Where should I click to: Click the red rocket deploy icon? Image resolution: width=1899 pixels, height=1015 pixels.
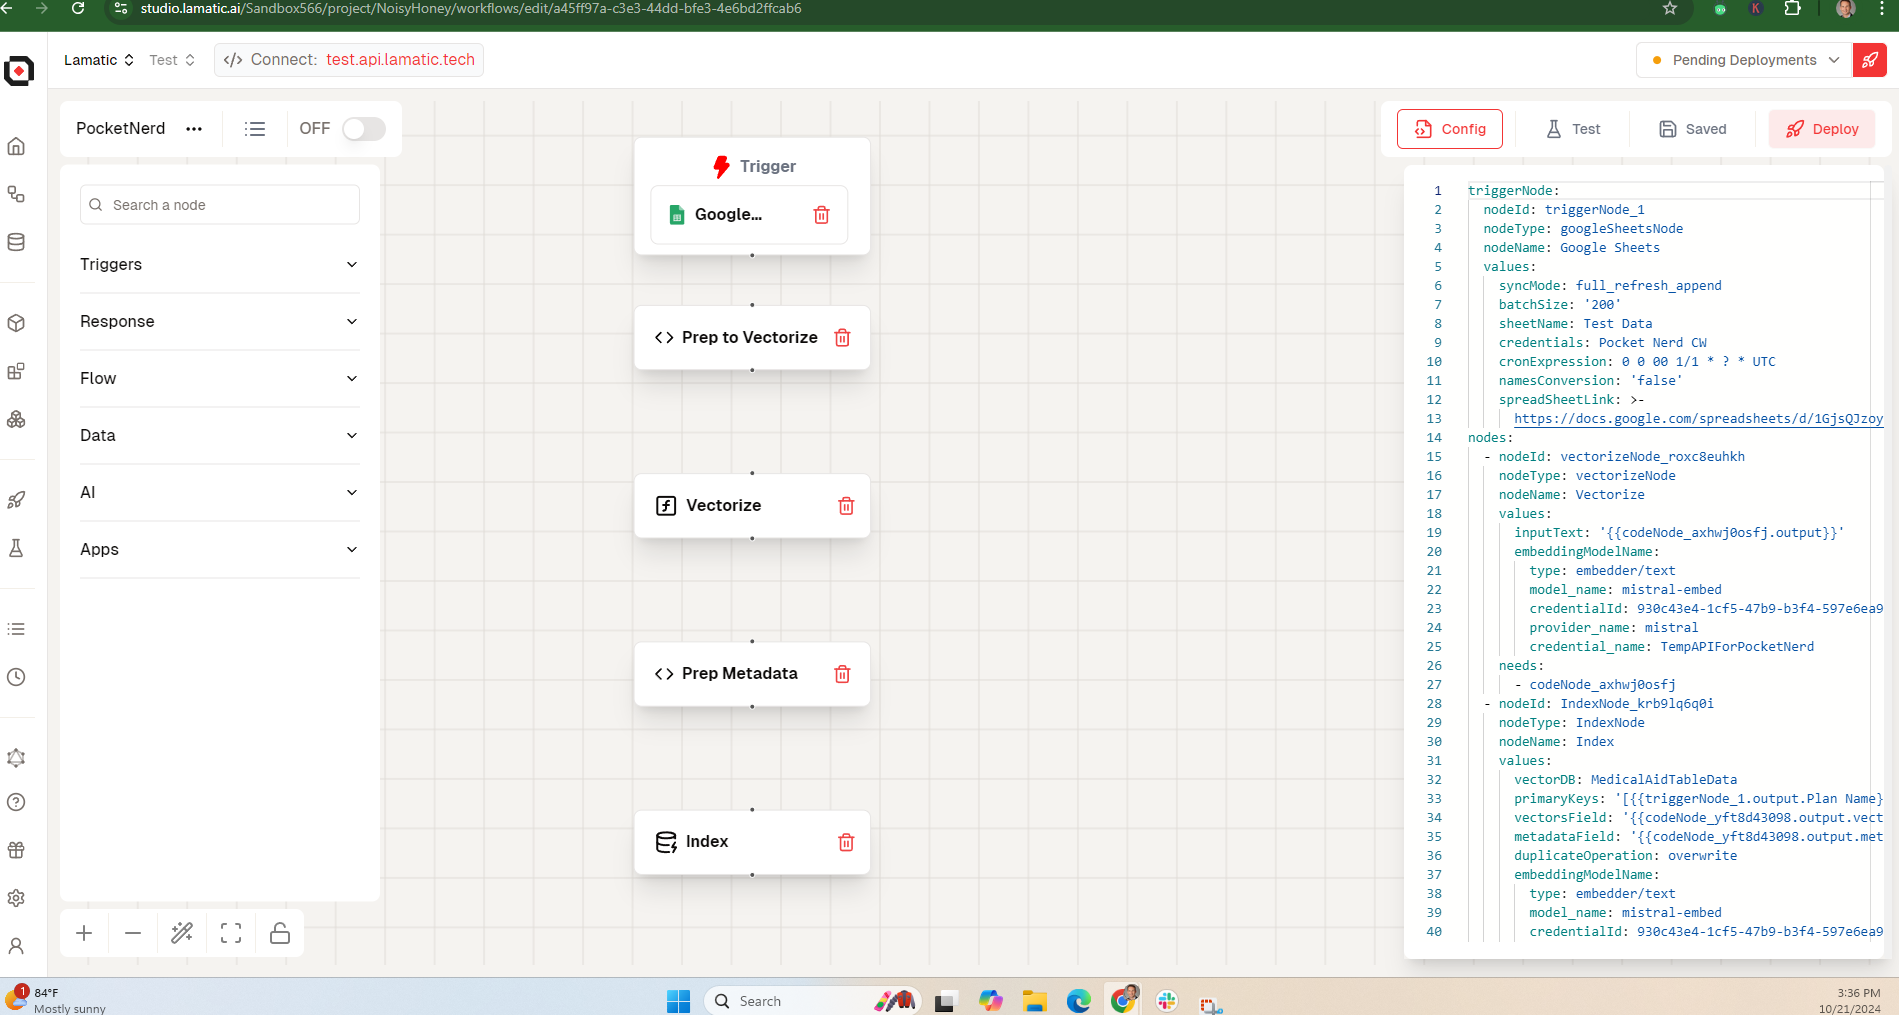click(1869, 60)
